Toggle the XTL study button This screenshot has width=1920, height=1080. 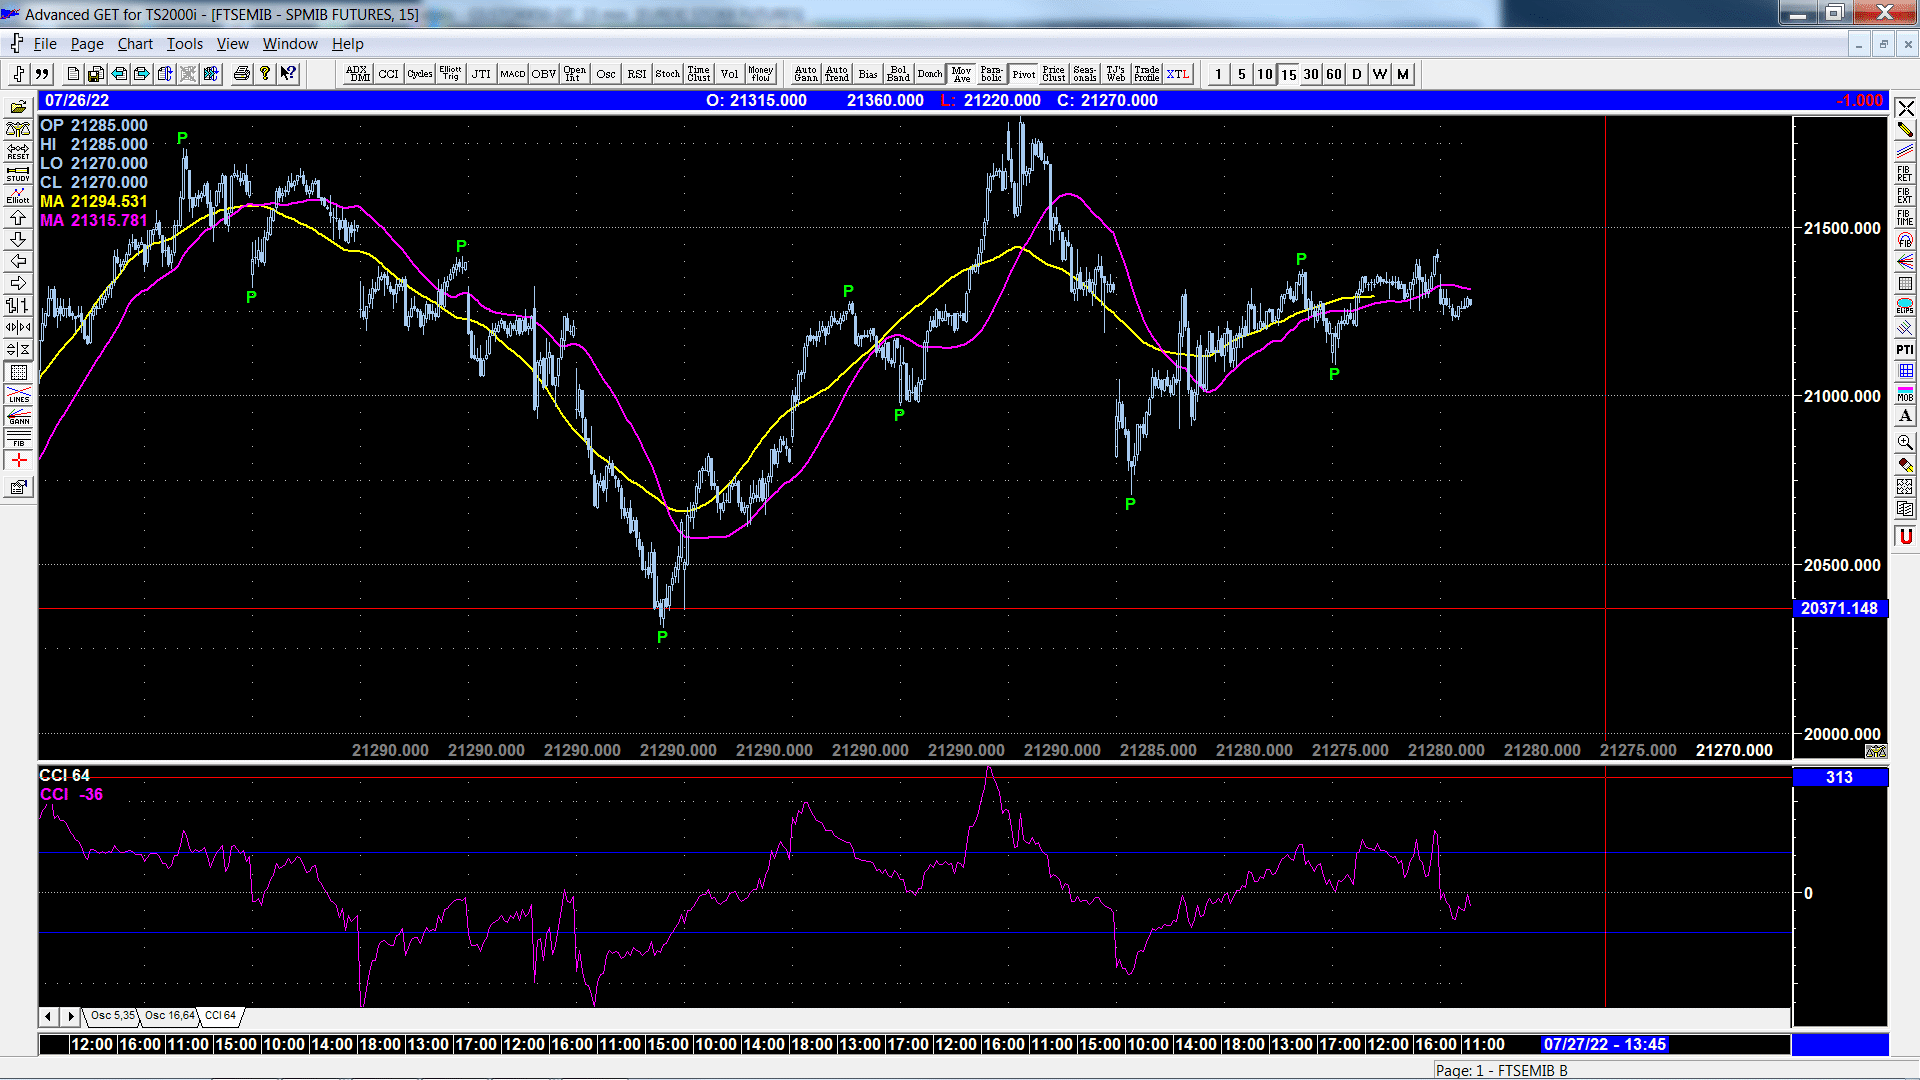1178,74
